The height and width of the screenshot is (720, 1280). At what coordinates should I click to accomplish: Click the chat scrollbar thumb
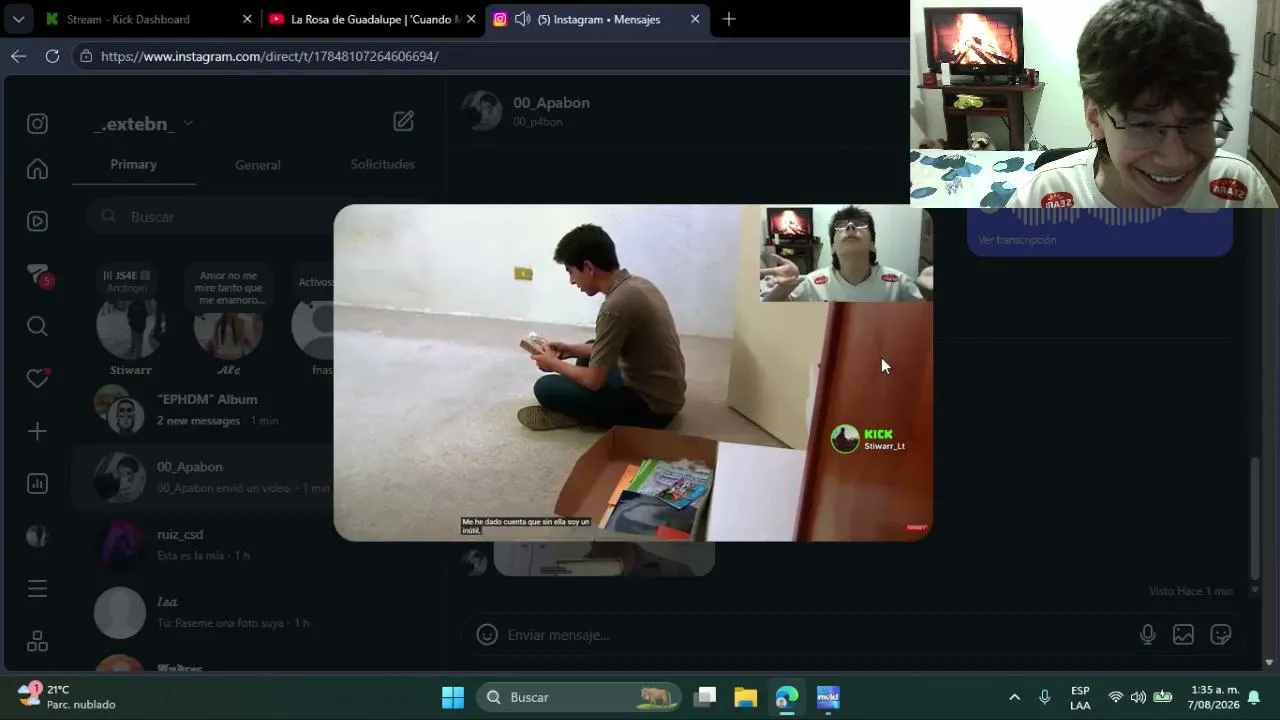pos(1255,519)
